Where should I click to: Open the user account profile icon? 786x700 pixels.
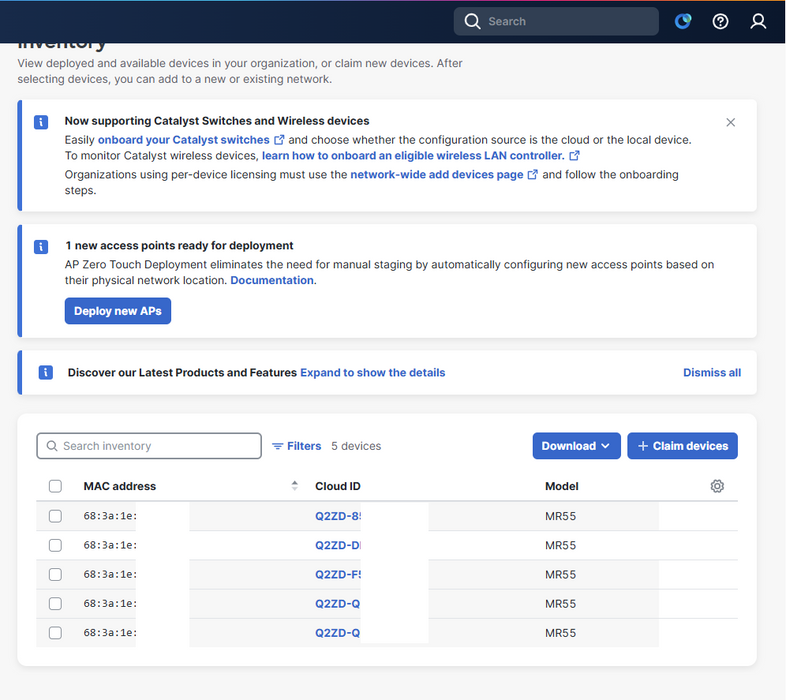point(758,21)
